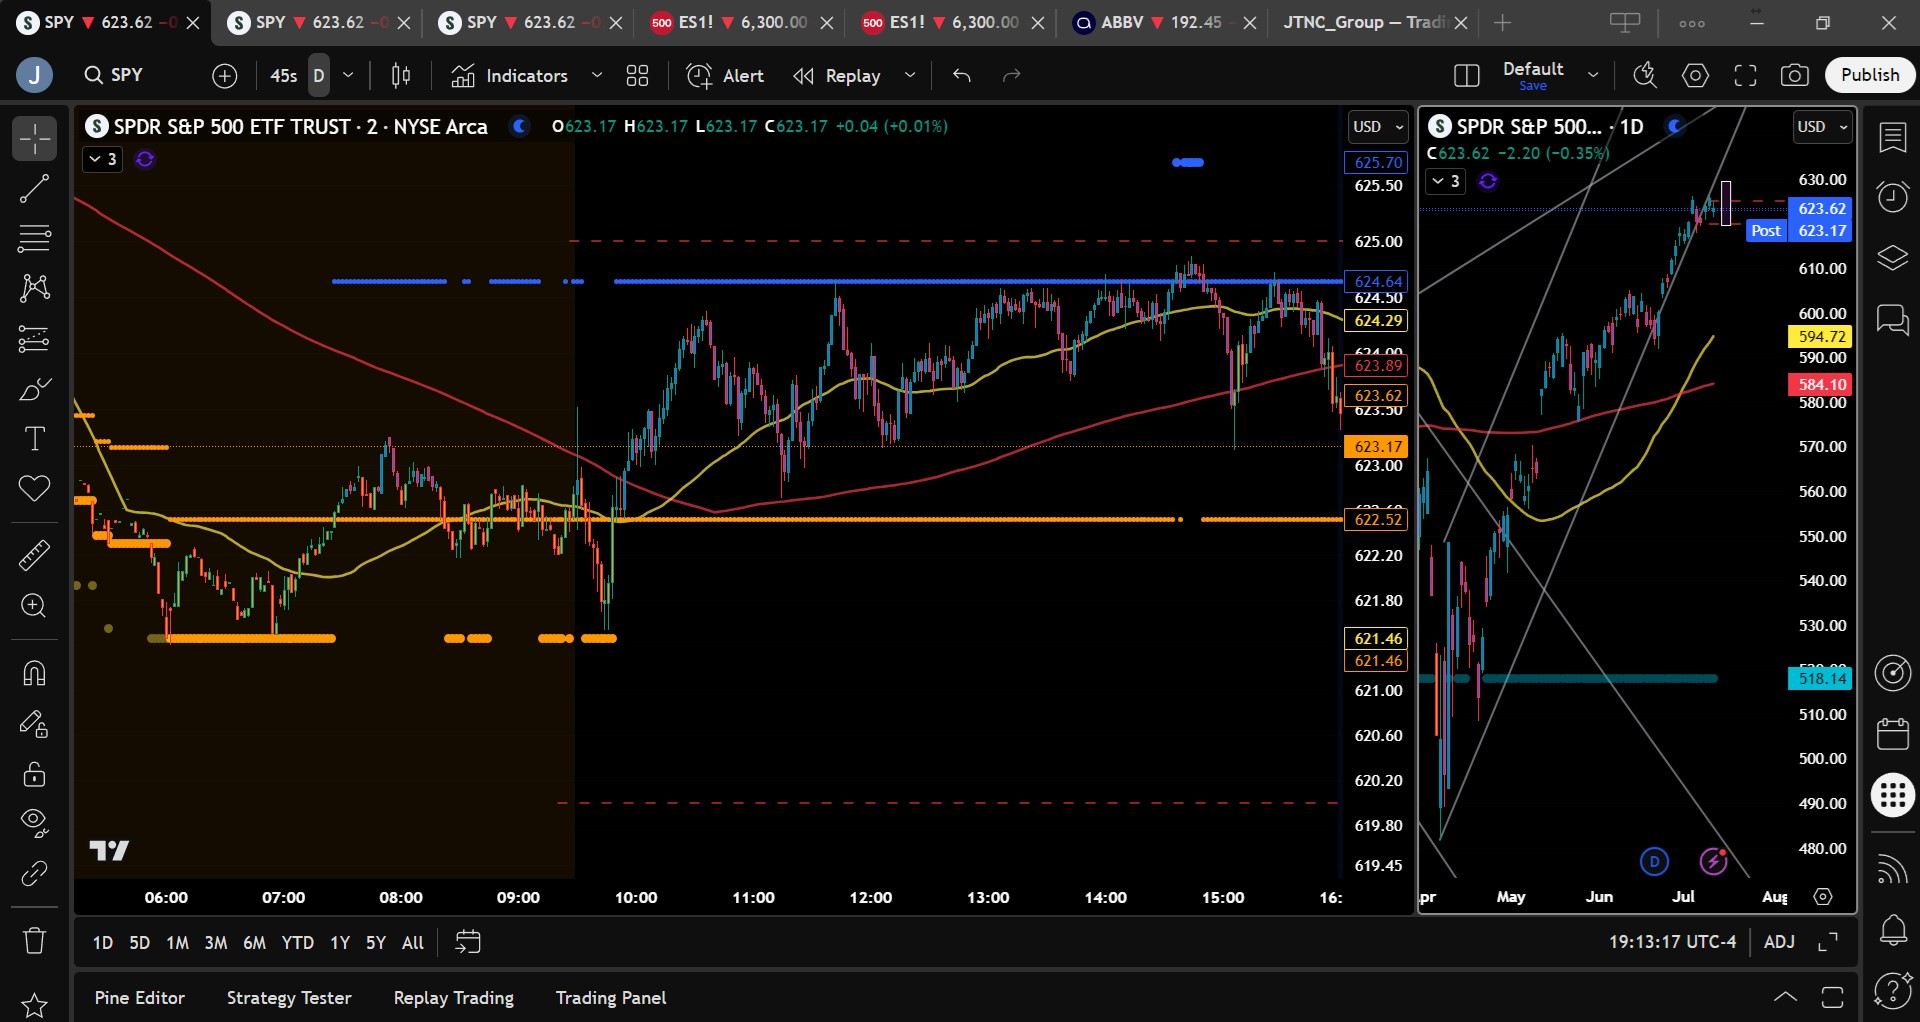Click the compare or add symbol button

[x=225, y=75]
